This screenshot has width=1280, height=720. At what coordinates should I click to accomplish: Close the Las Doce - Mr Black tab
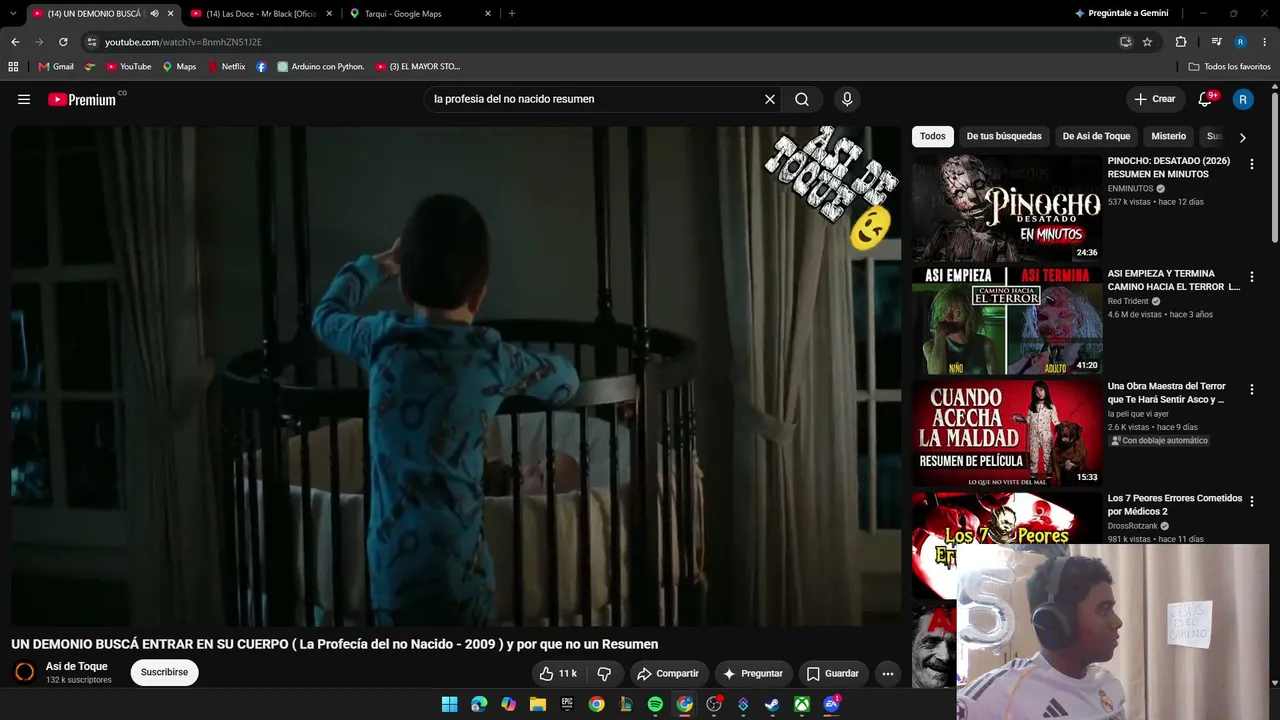point(329,14)
